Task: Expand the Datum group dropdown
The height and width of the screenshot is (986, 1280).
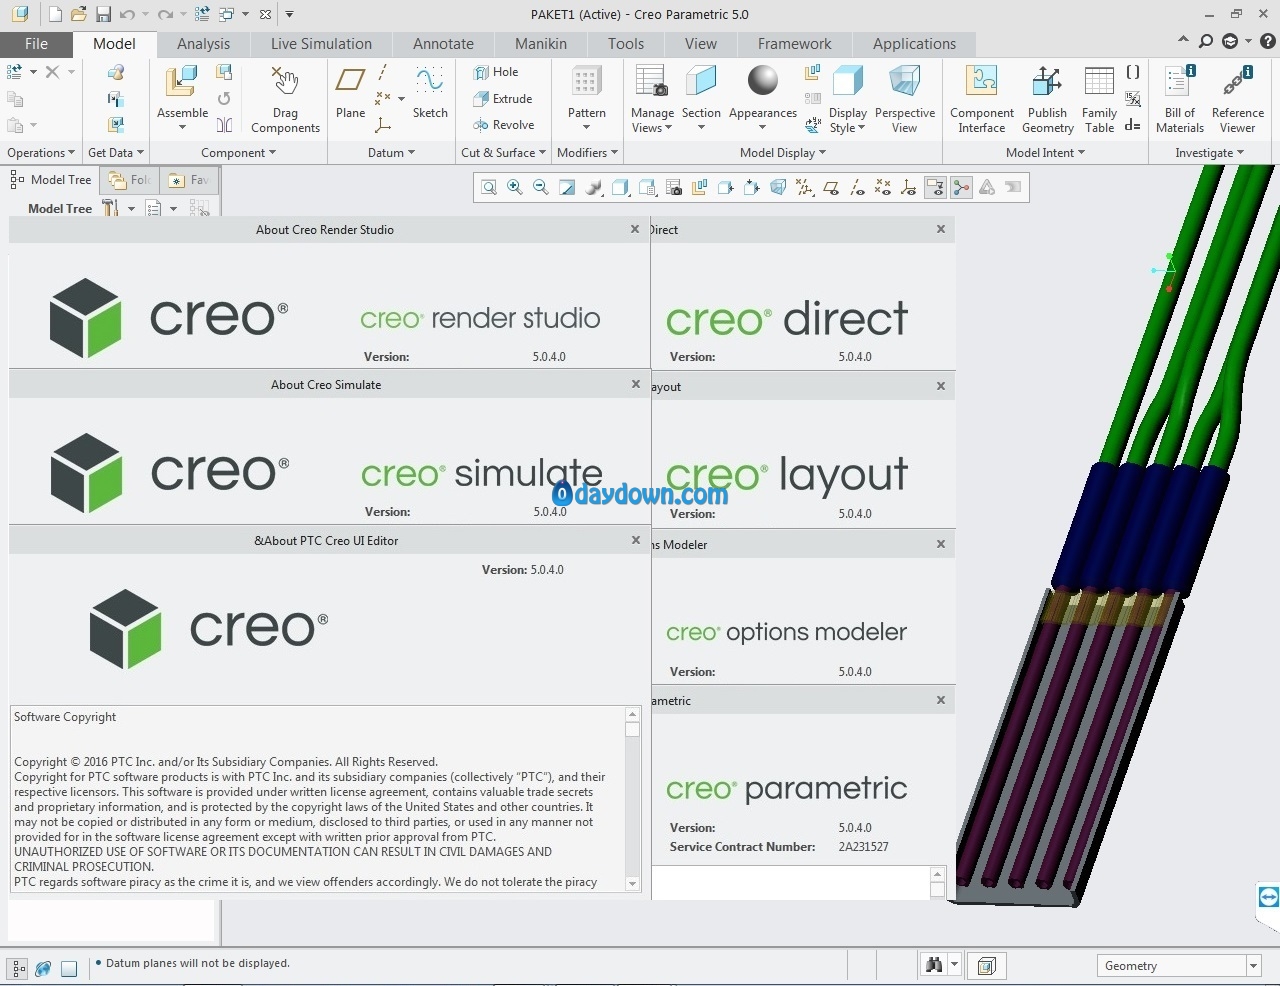Action: [391, 153]
